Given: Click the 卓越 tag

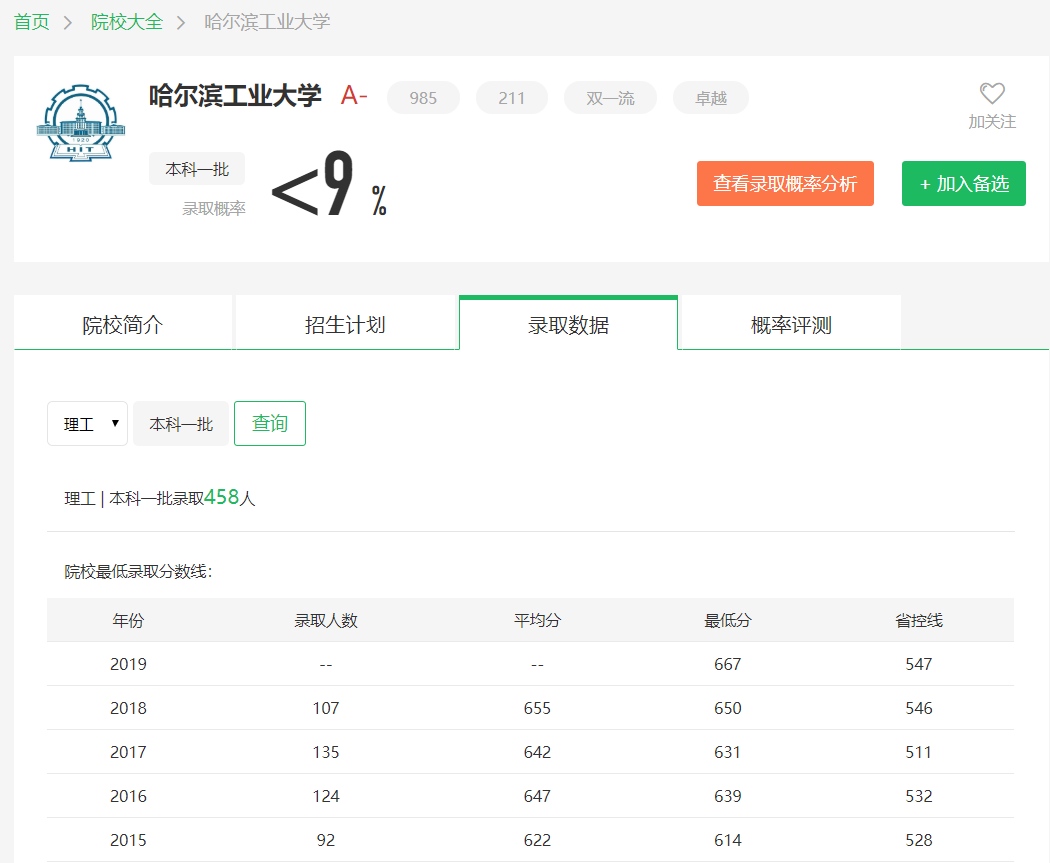Looking at the screenshot, I should click(x=710, y=98).
